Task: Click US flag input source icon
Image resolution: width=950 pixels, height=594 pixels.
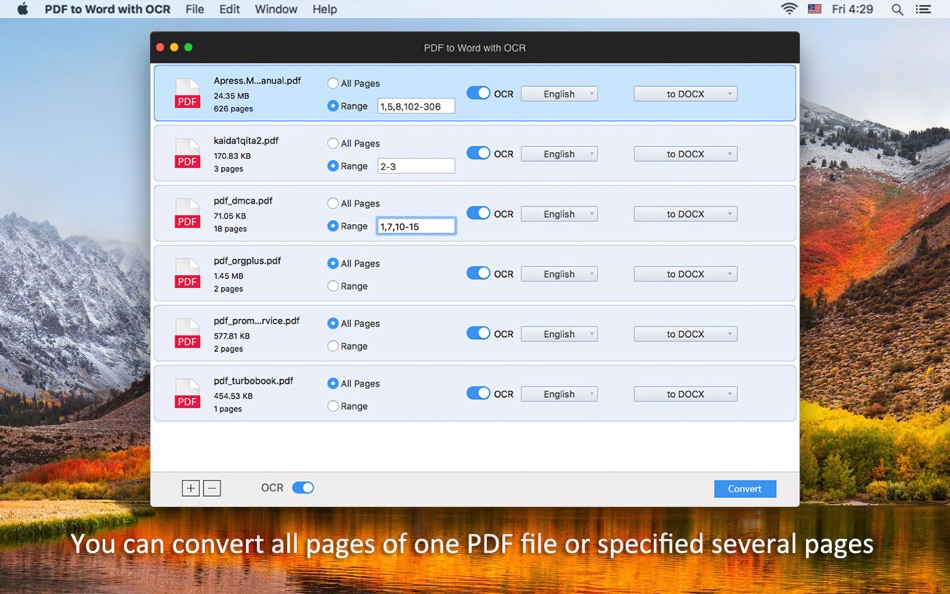Action: [x=814, y=9]
